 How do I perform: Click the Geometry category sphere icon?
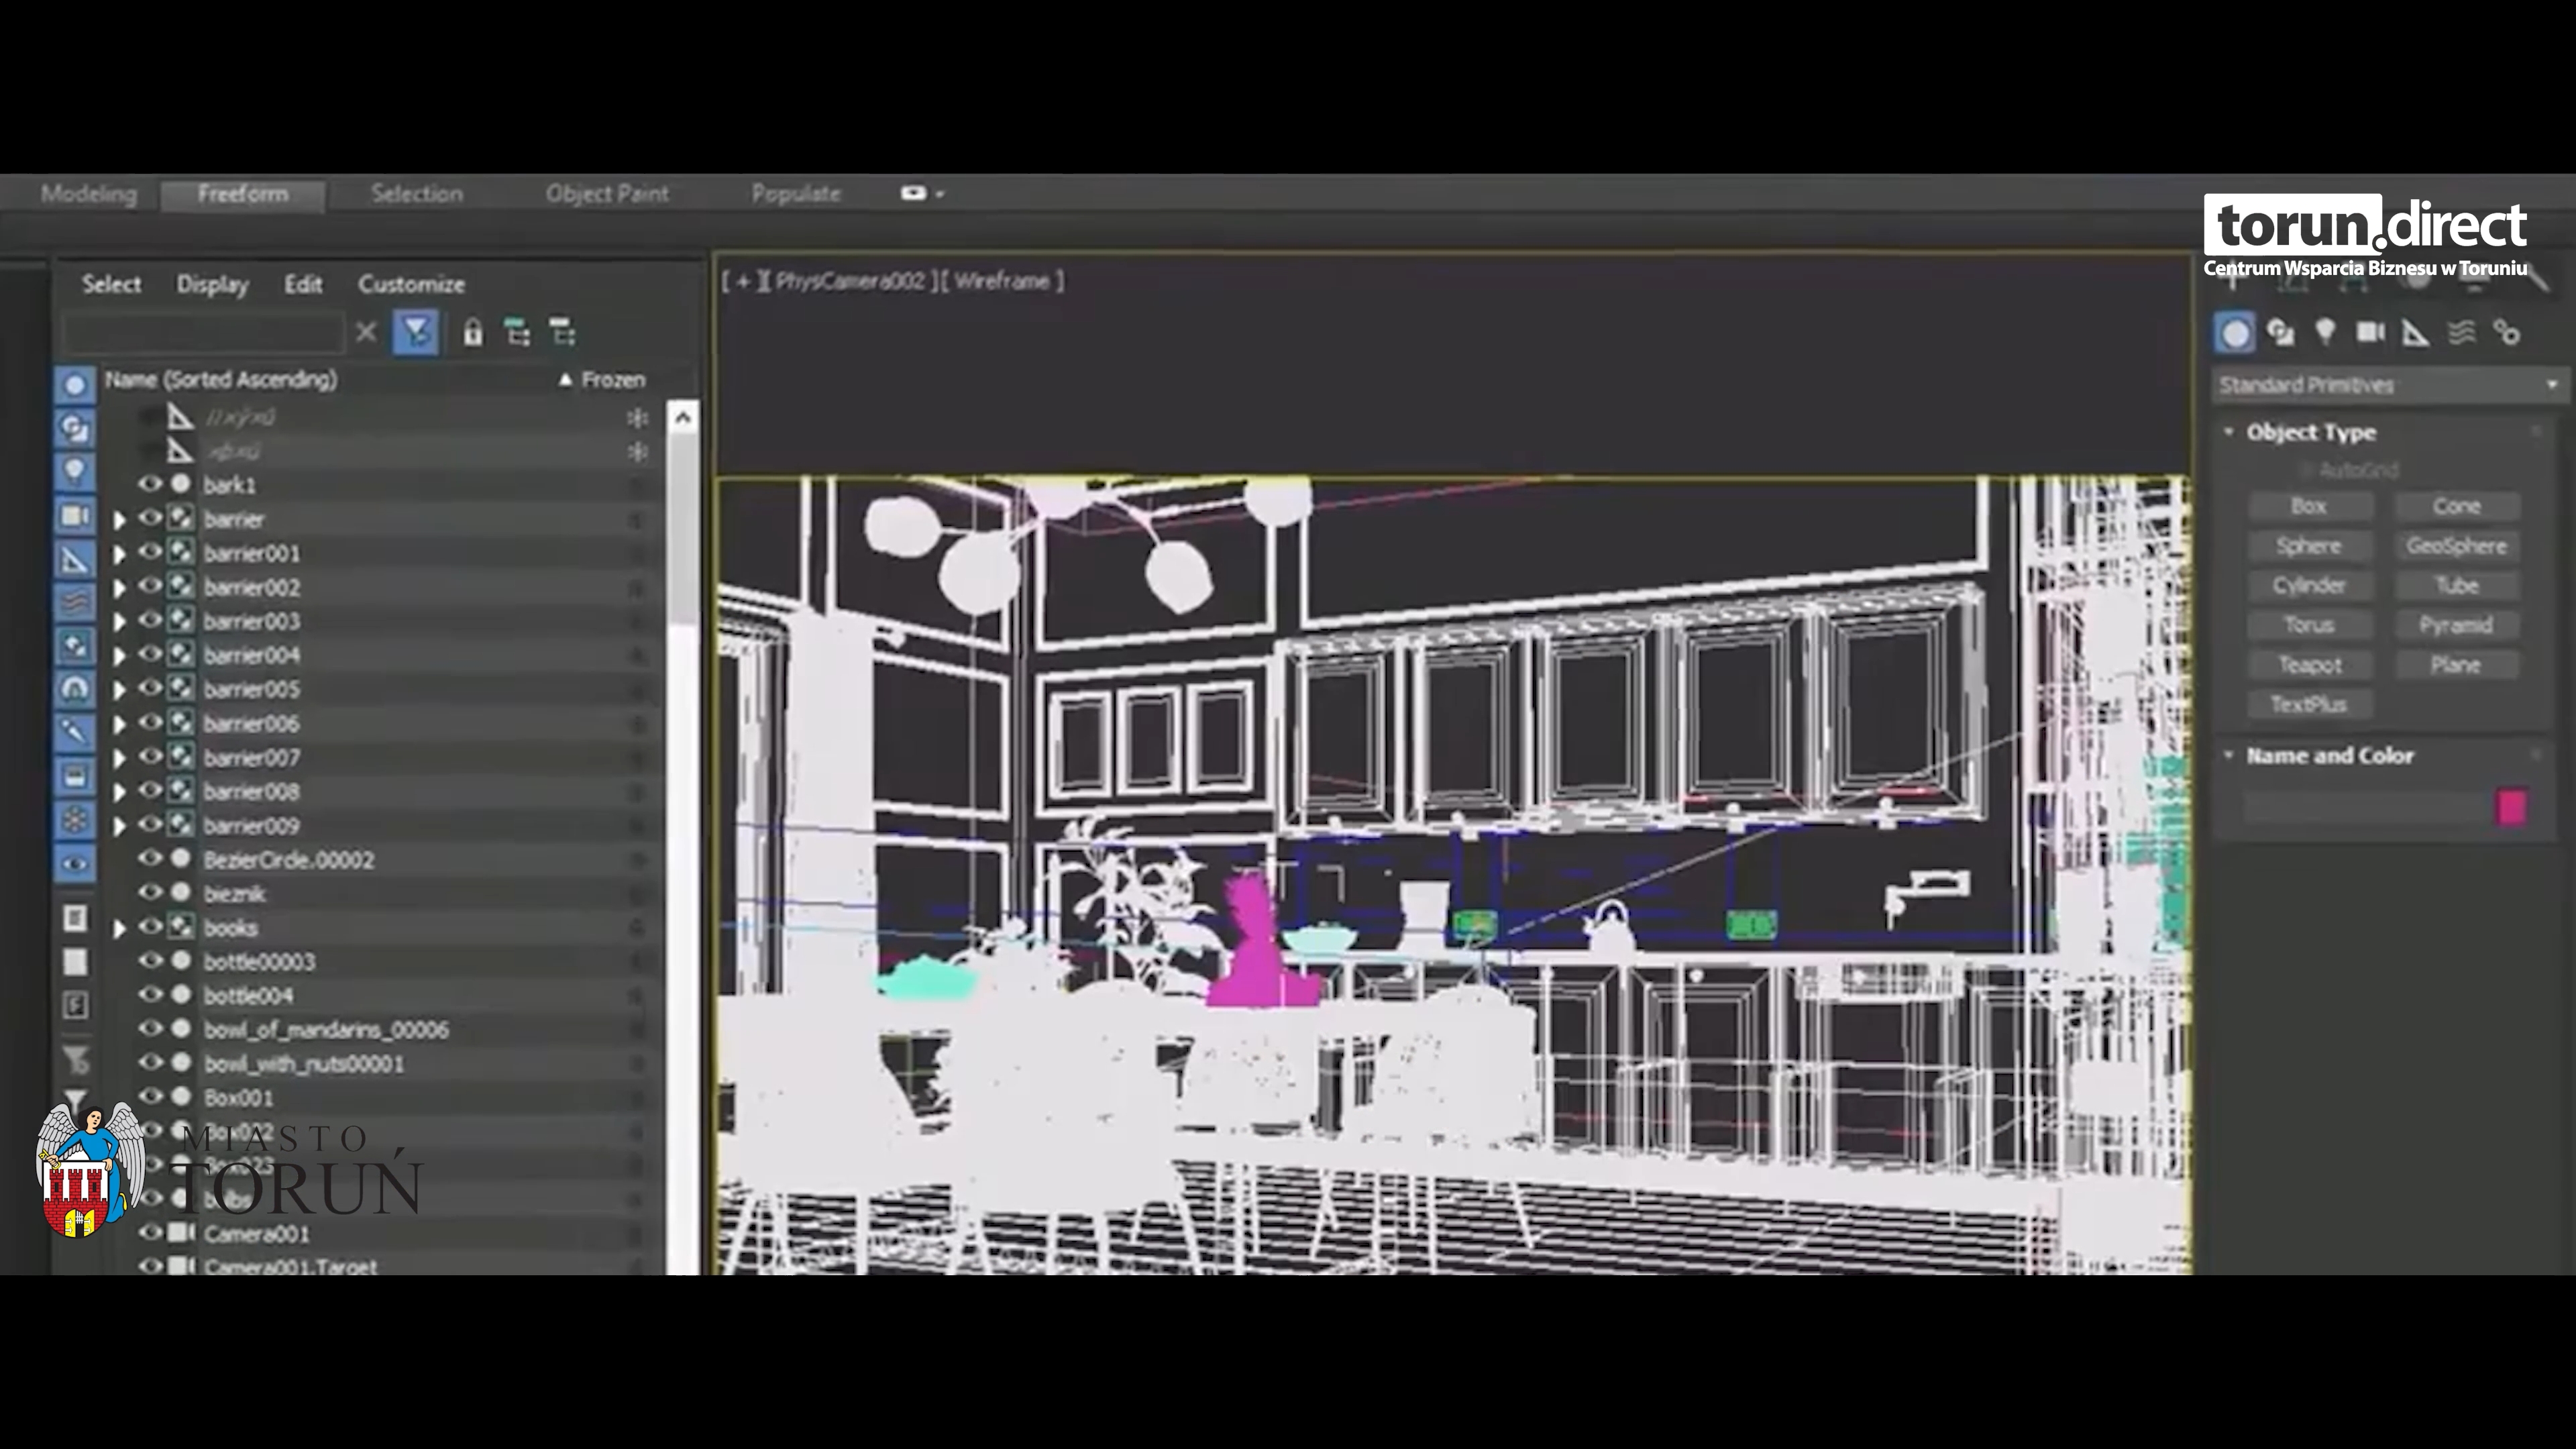pyautogui.click(x=2235, y=333)
